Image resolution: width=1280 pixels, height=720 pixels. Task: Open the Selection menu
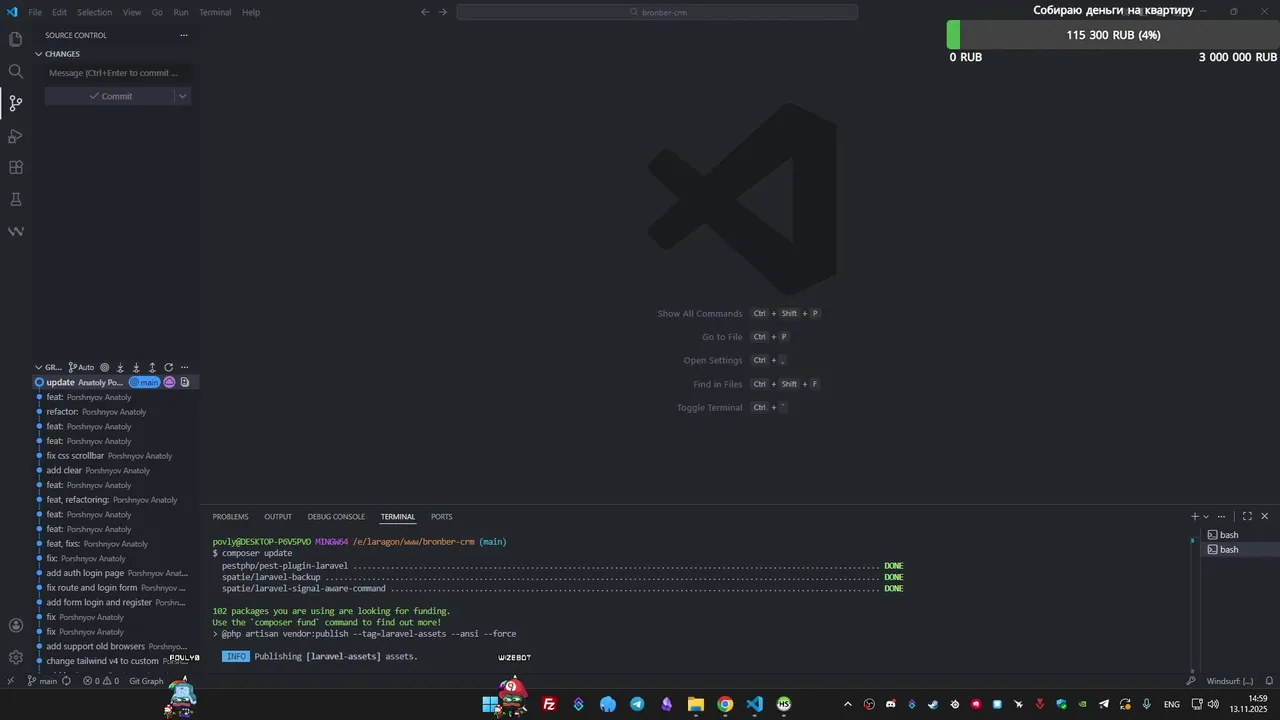(95, 12)
